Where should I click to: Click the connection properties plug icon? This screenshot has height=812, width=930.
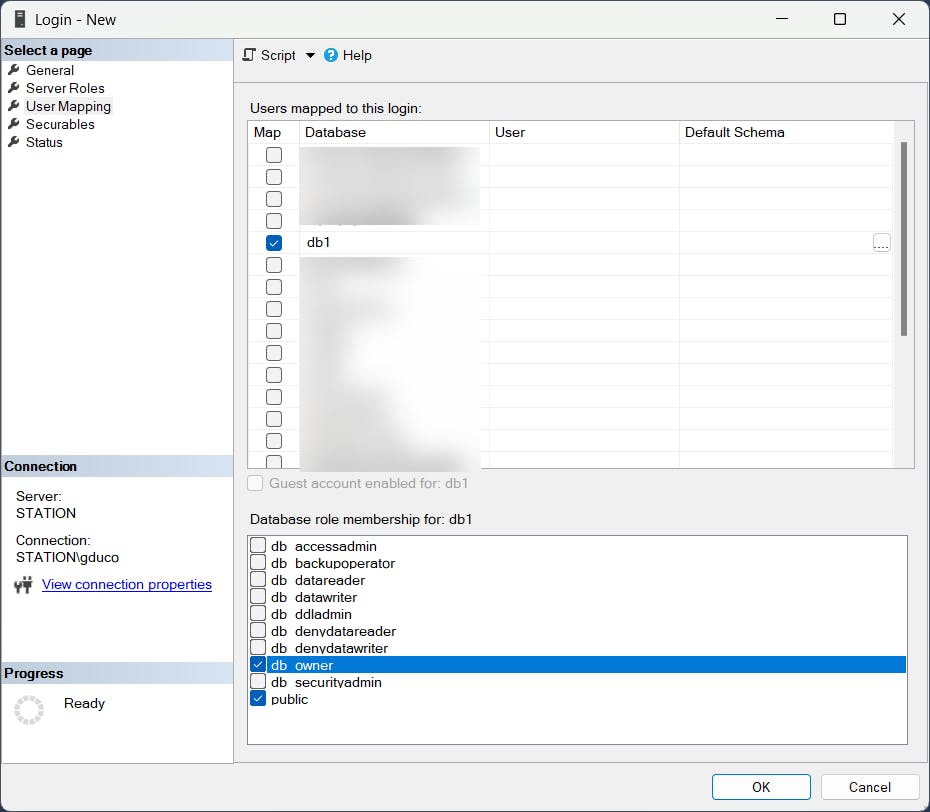(x=23, y=585)
